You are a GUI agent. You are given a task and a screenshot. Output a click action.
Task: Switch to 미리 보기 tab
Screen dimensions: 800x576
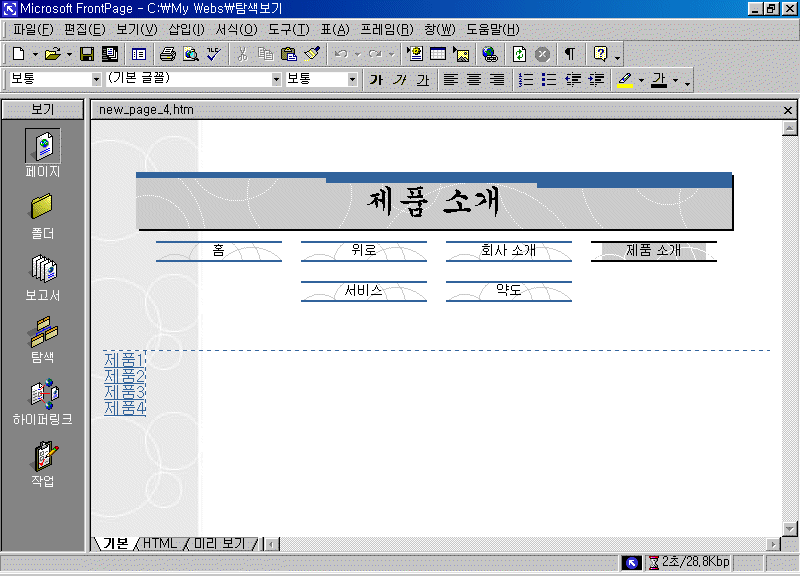pyautogui.click(x=219, y=543)
